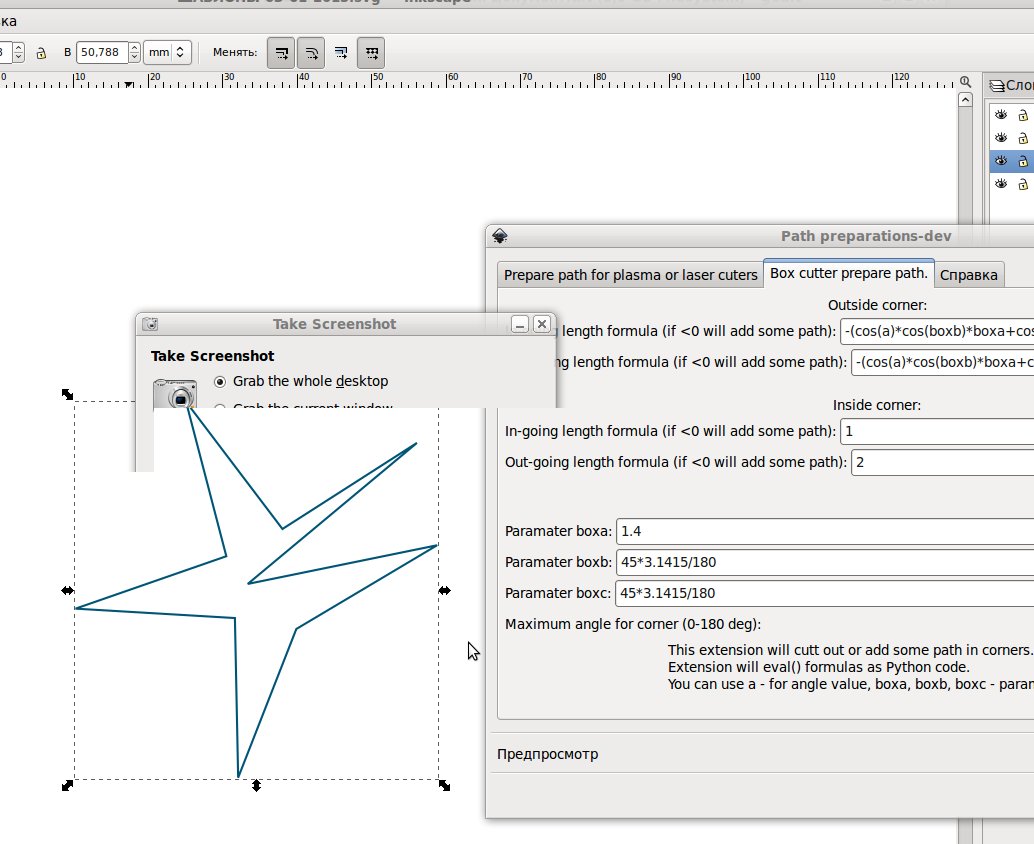Click the Inside corner: heading text

[876, 406]
